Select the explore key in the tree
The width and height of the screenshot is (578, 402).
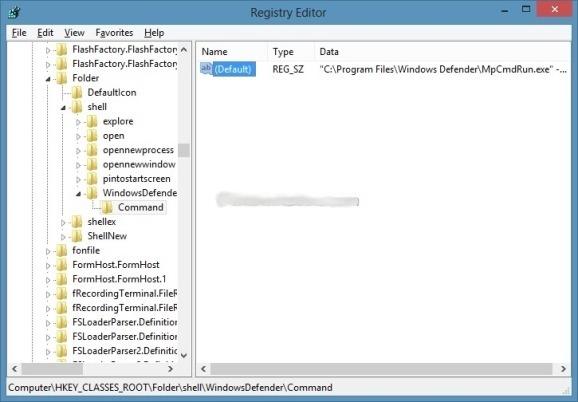tap(118, 121)
